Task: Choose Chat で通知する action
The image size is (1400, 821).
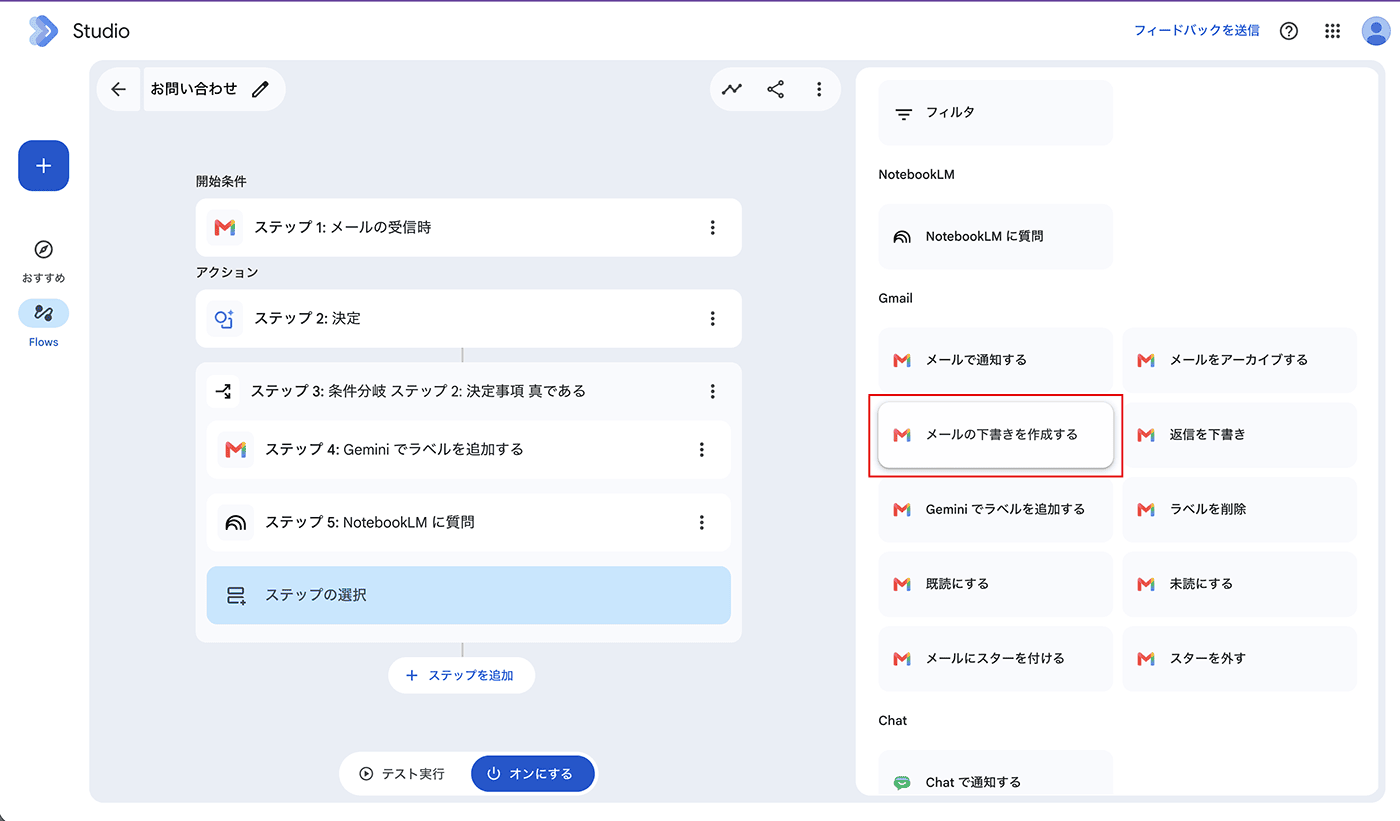Action: 996,774
